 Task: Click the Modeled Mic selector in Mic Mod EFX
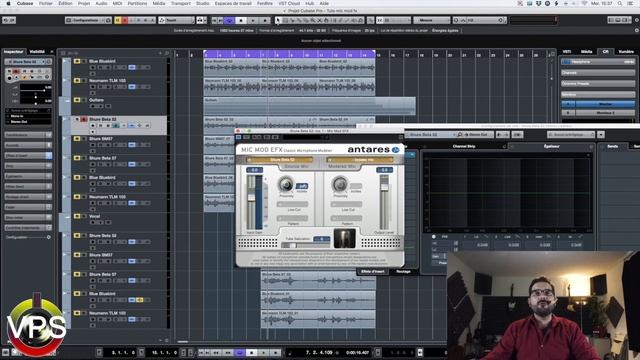click(x=361, y=160)
